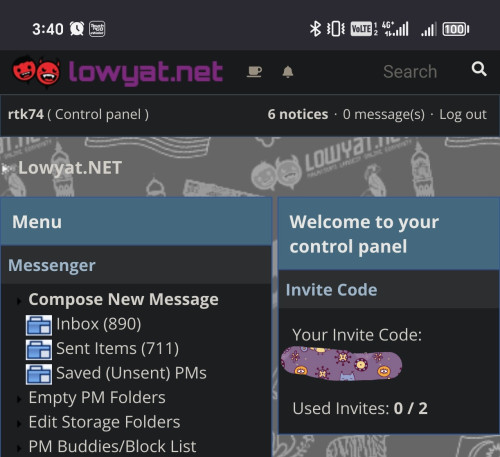Open the 0 message(s) link
This screenshot has height=457, width=500.
pyautogui.click(x=384, y=114)
